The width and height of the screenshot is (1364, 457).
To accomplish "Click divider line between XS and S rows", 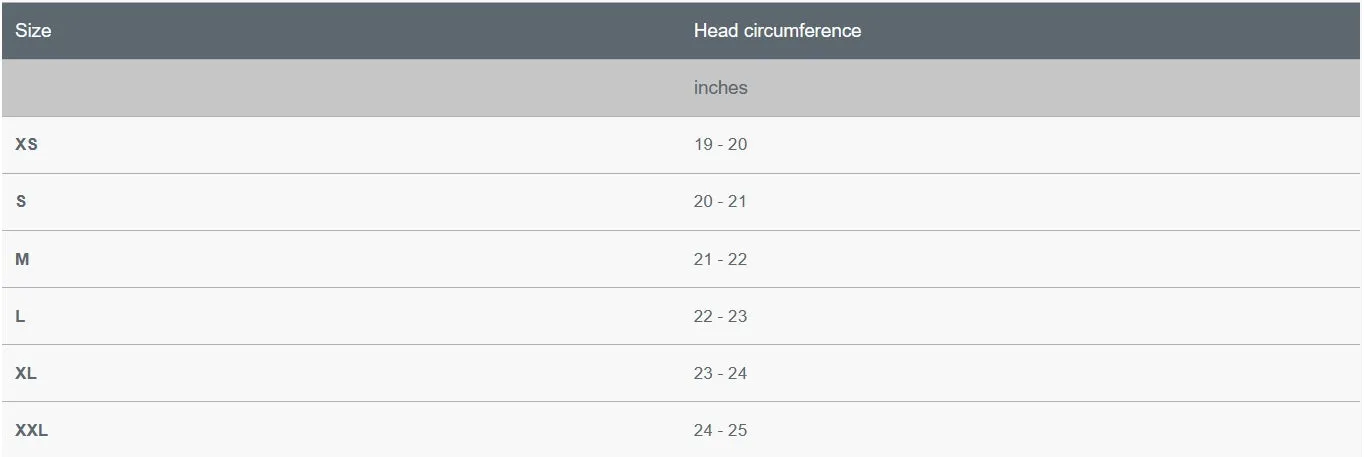I will click(681, 173).
